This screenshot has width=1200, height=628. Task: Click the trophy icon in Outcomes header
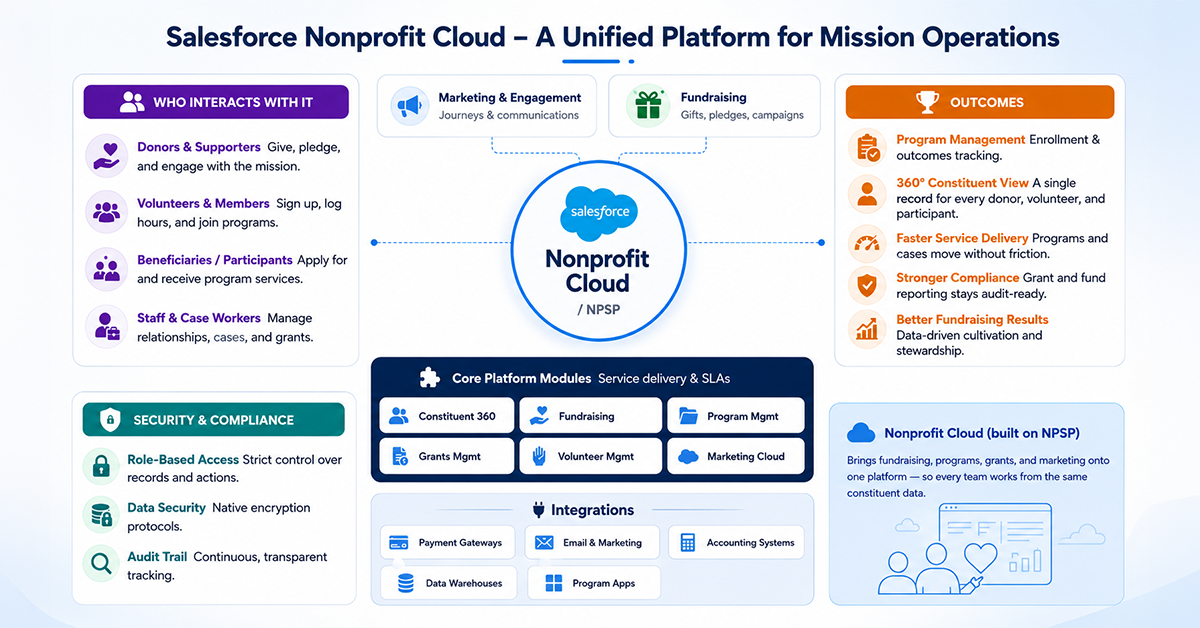(927, 102)
